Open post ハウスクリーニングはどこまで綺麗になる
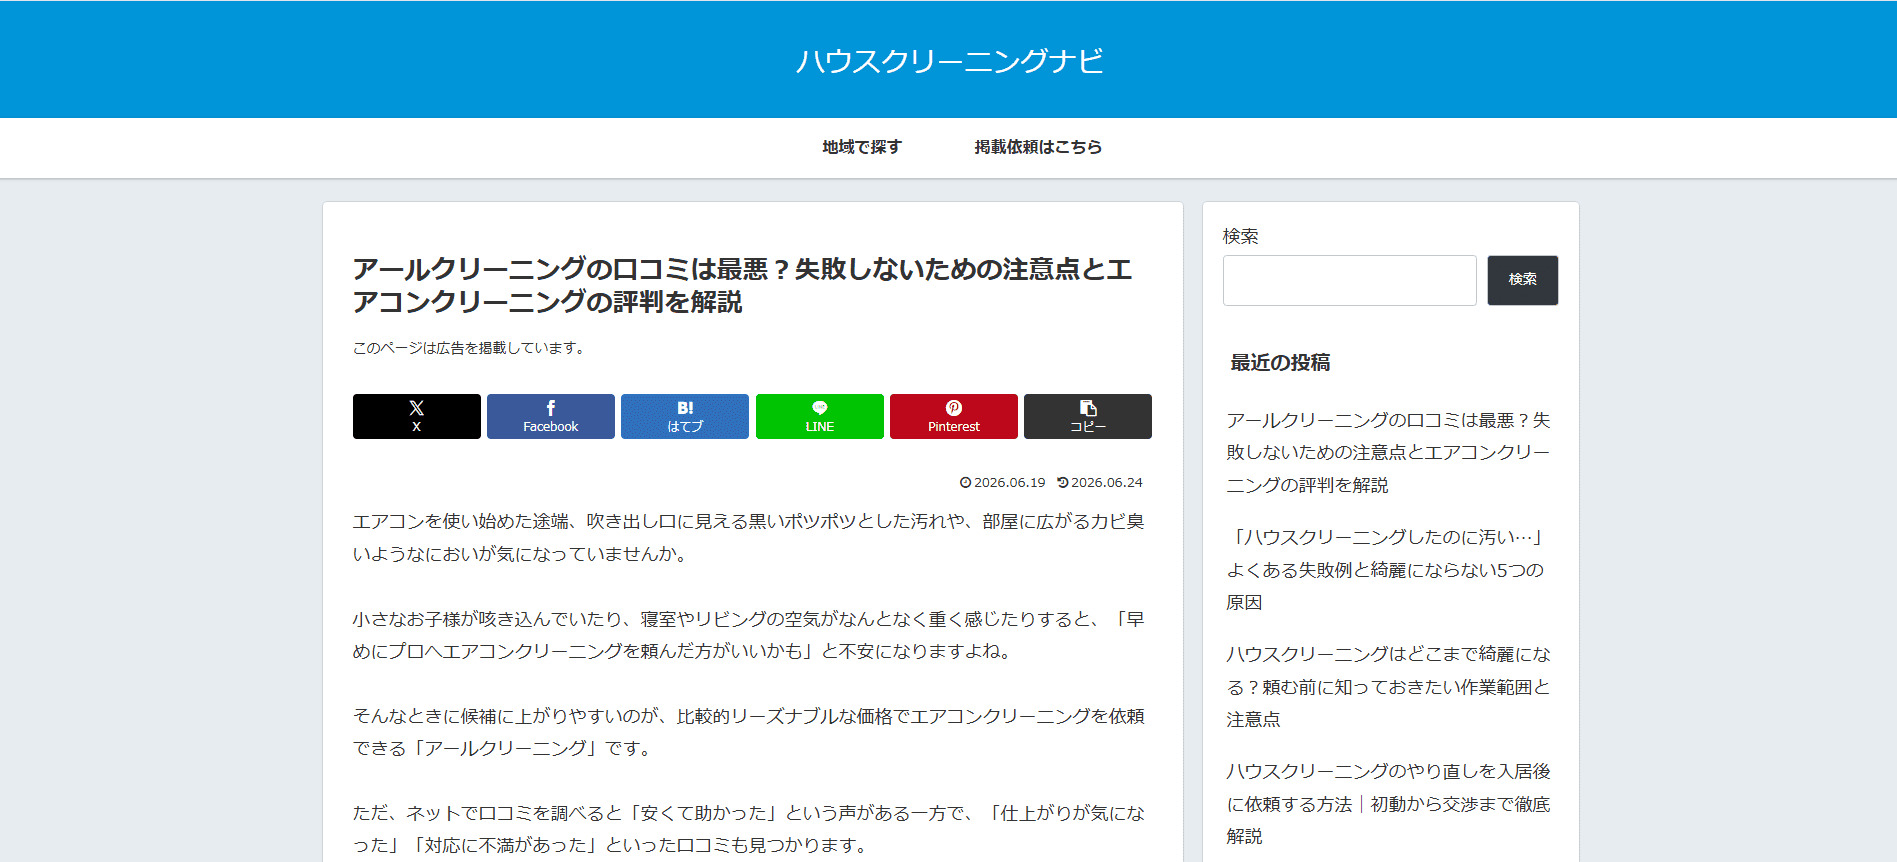 pyautogui.click(x=1388, y=686)
